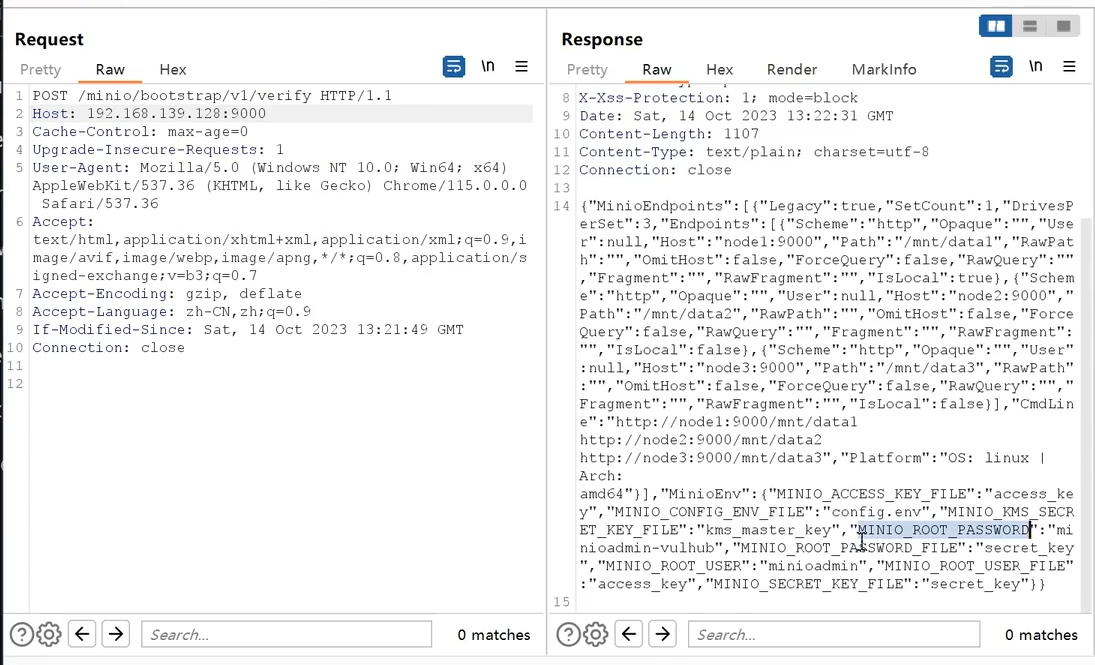The width and height of the screenshot is (1095, 665).
Task: Toggle word wrap in the Request editor
Action: click(x=454, y=66)
